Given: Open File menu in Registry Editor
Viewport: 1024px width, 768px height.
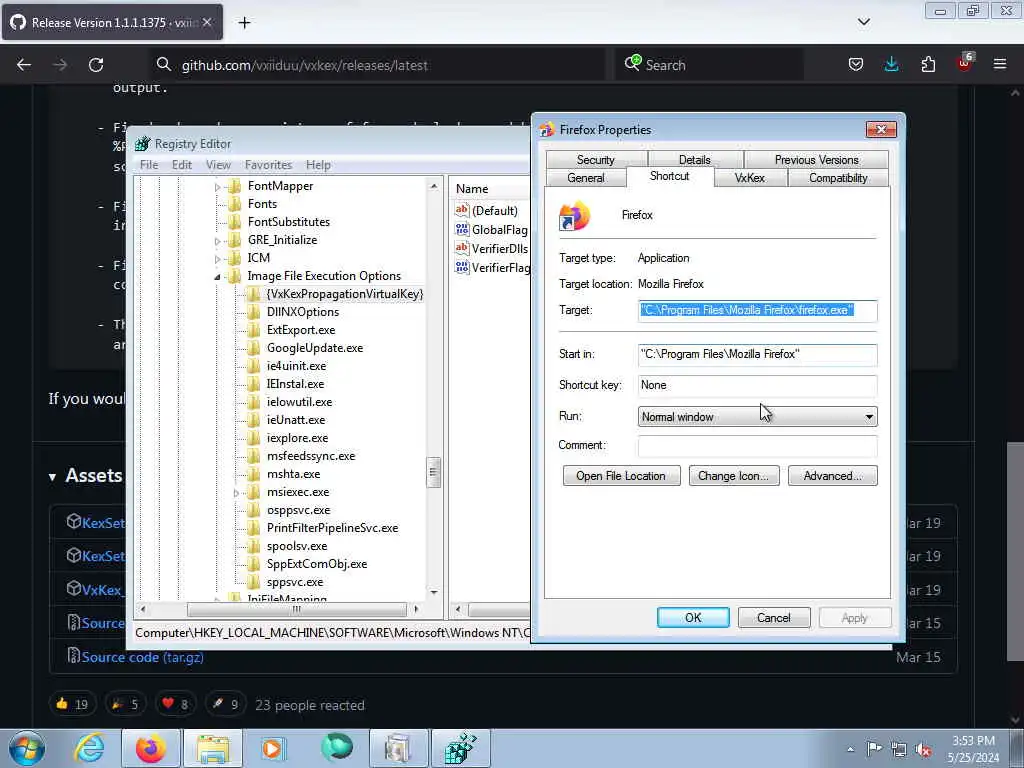Looking at the screenshot, I should (149, 165).
